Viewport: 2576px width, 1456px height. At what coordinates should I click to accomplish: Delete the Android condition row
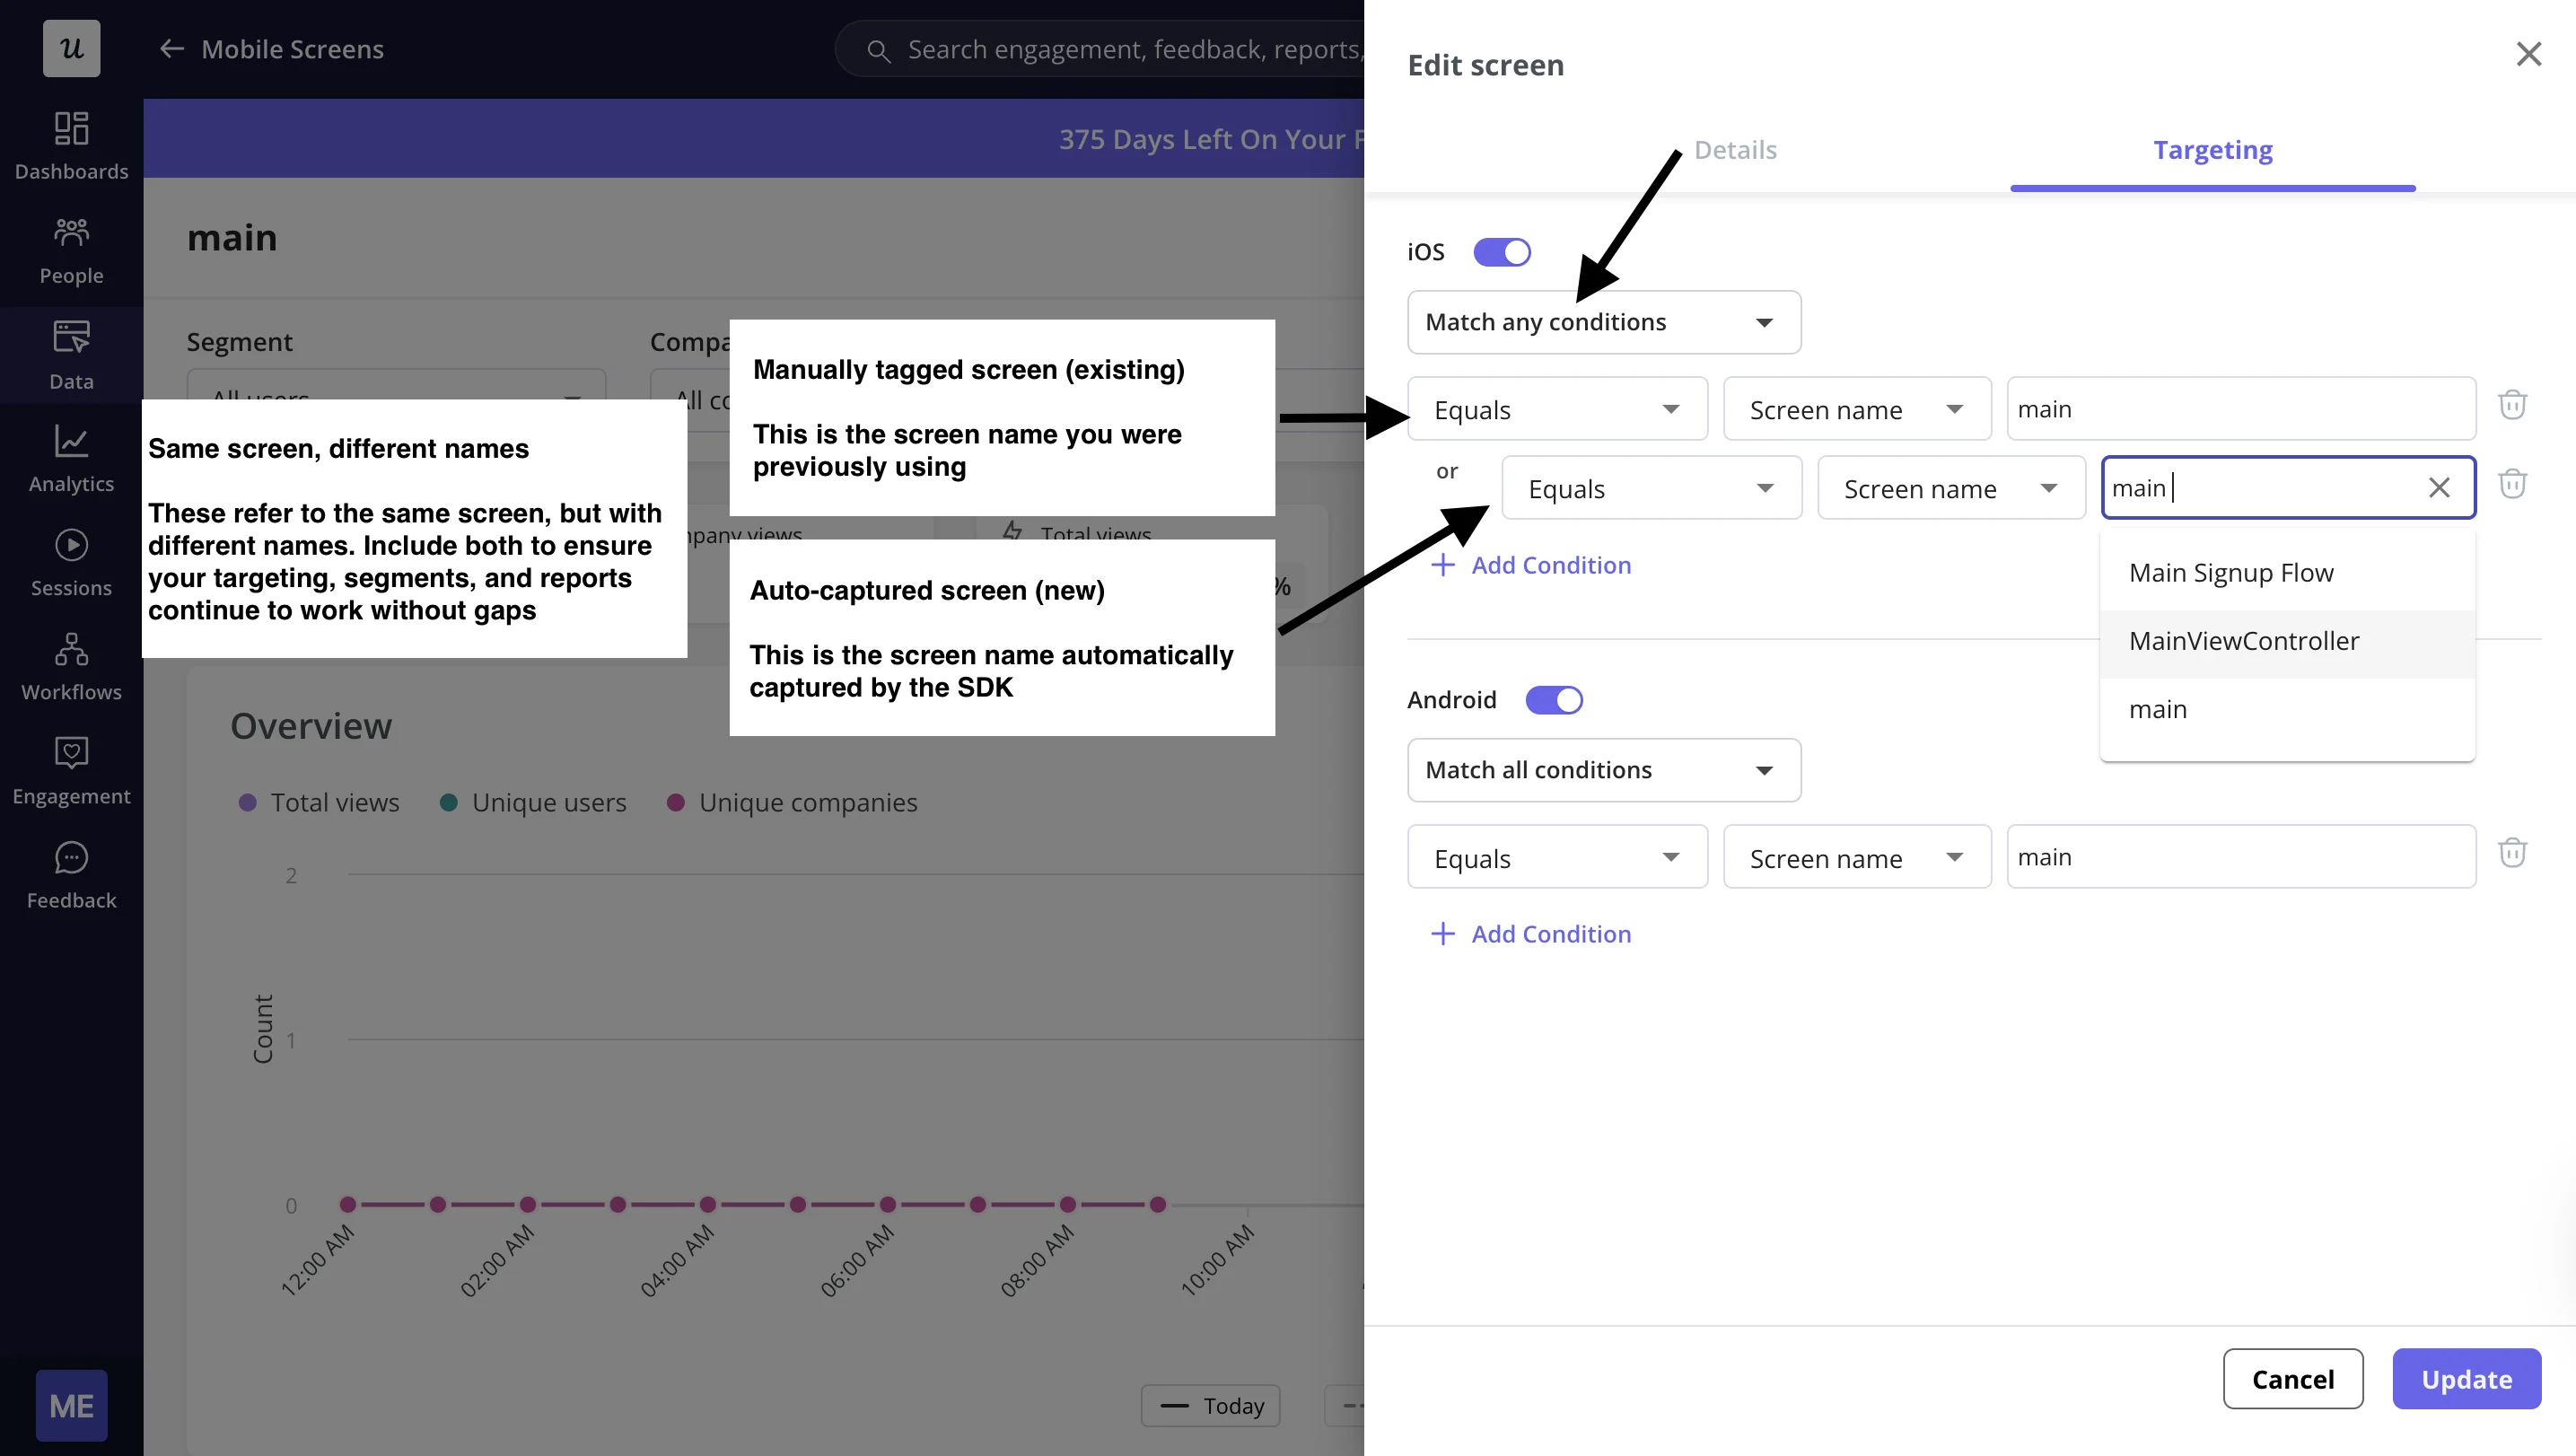click(x=2512, y=853)
